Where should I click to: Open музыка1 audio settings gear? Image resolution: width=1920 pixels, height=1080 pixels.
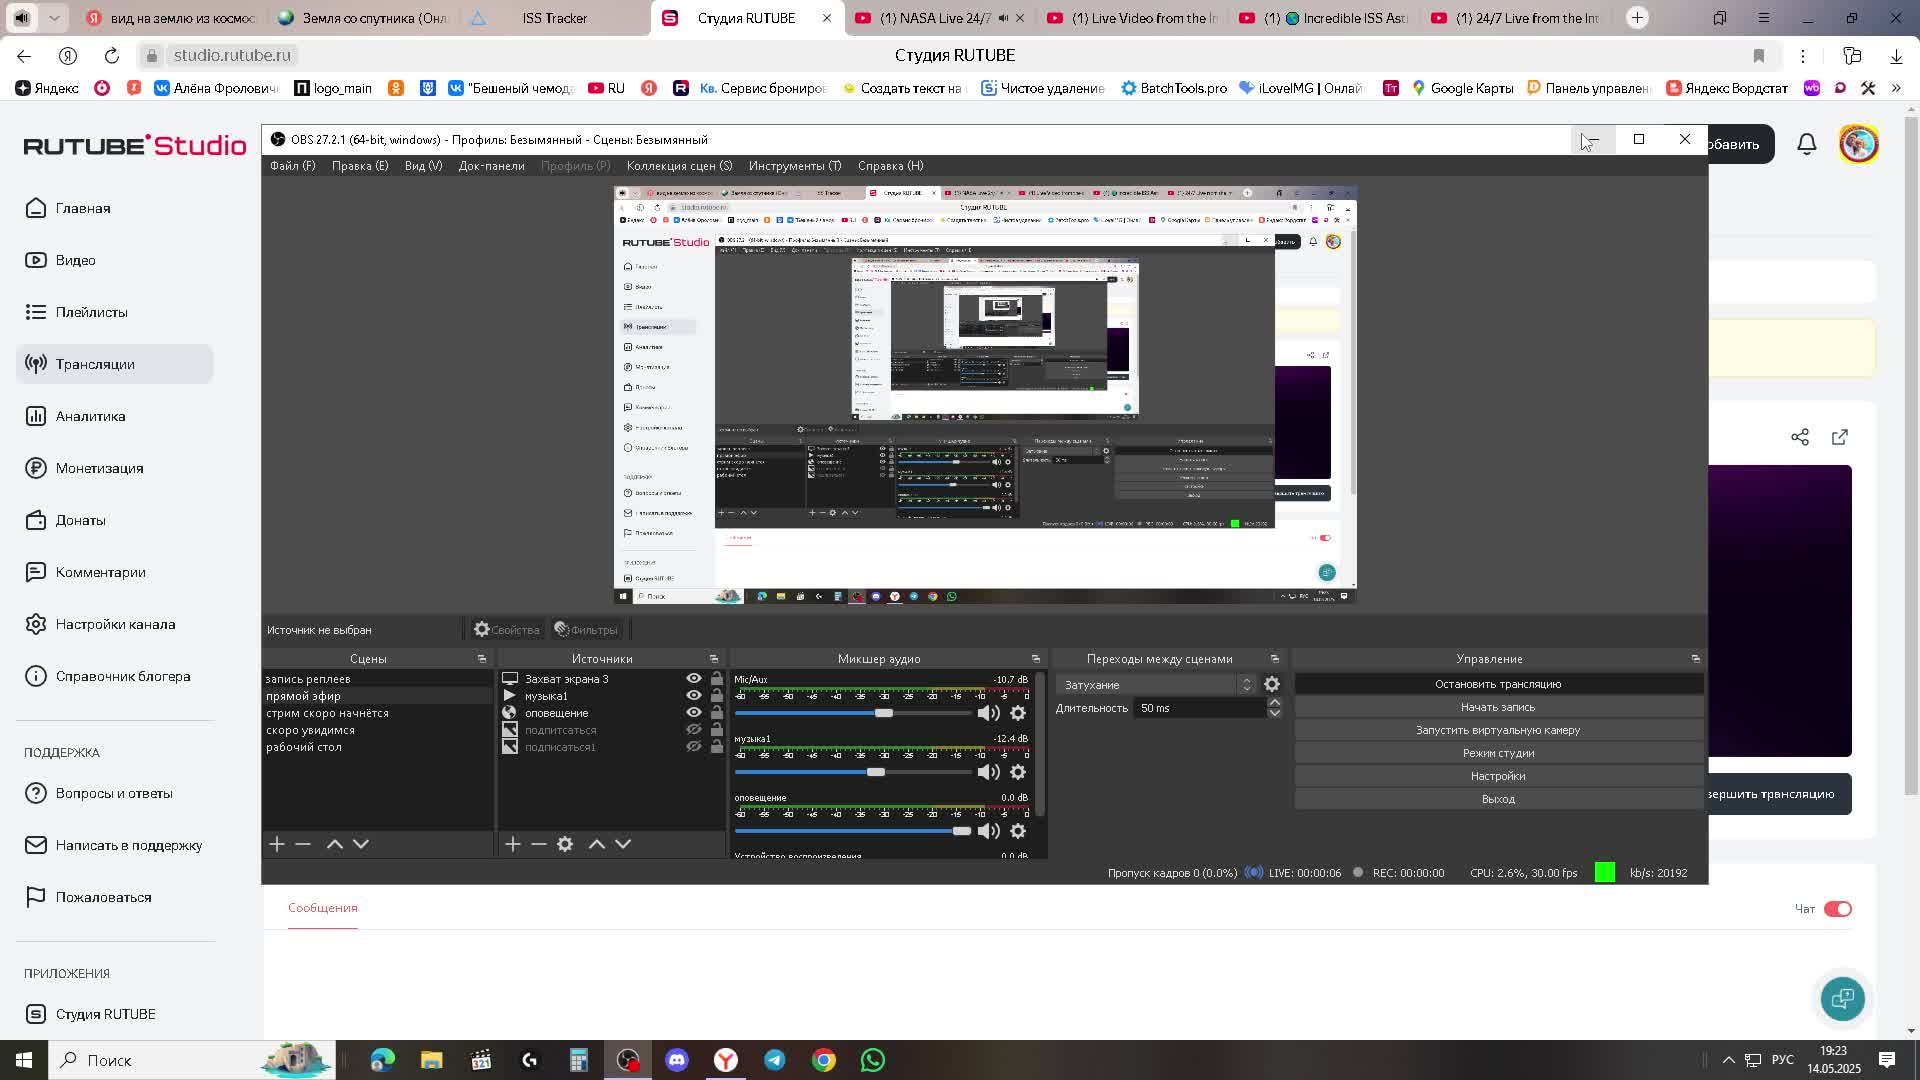click(x=1018, y=772)
